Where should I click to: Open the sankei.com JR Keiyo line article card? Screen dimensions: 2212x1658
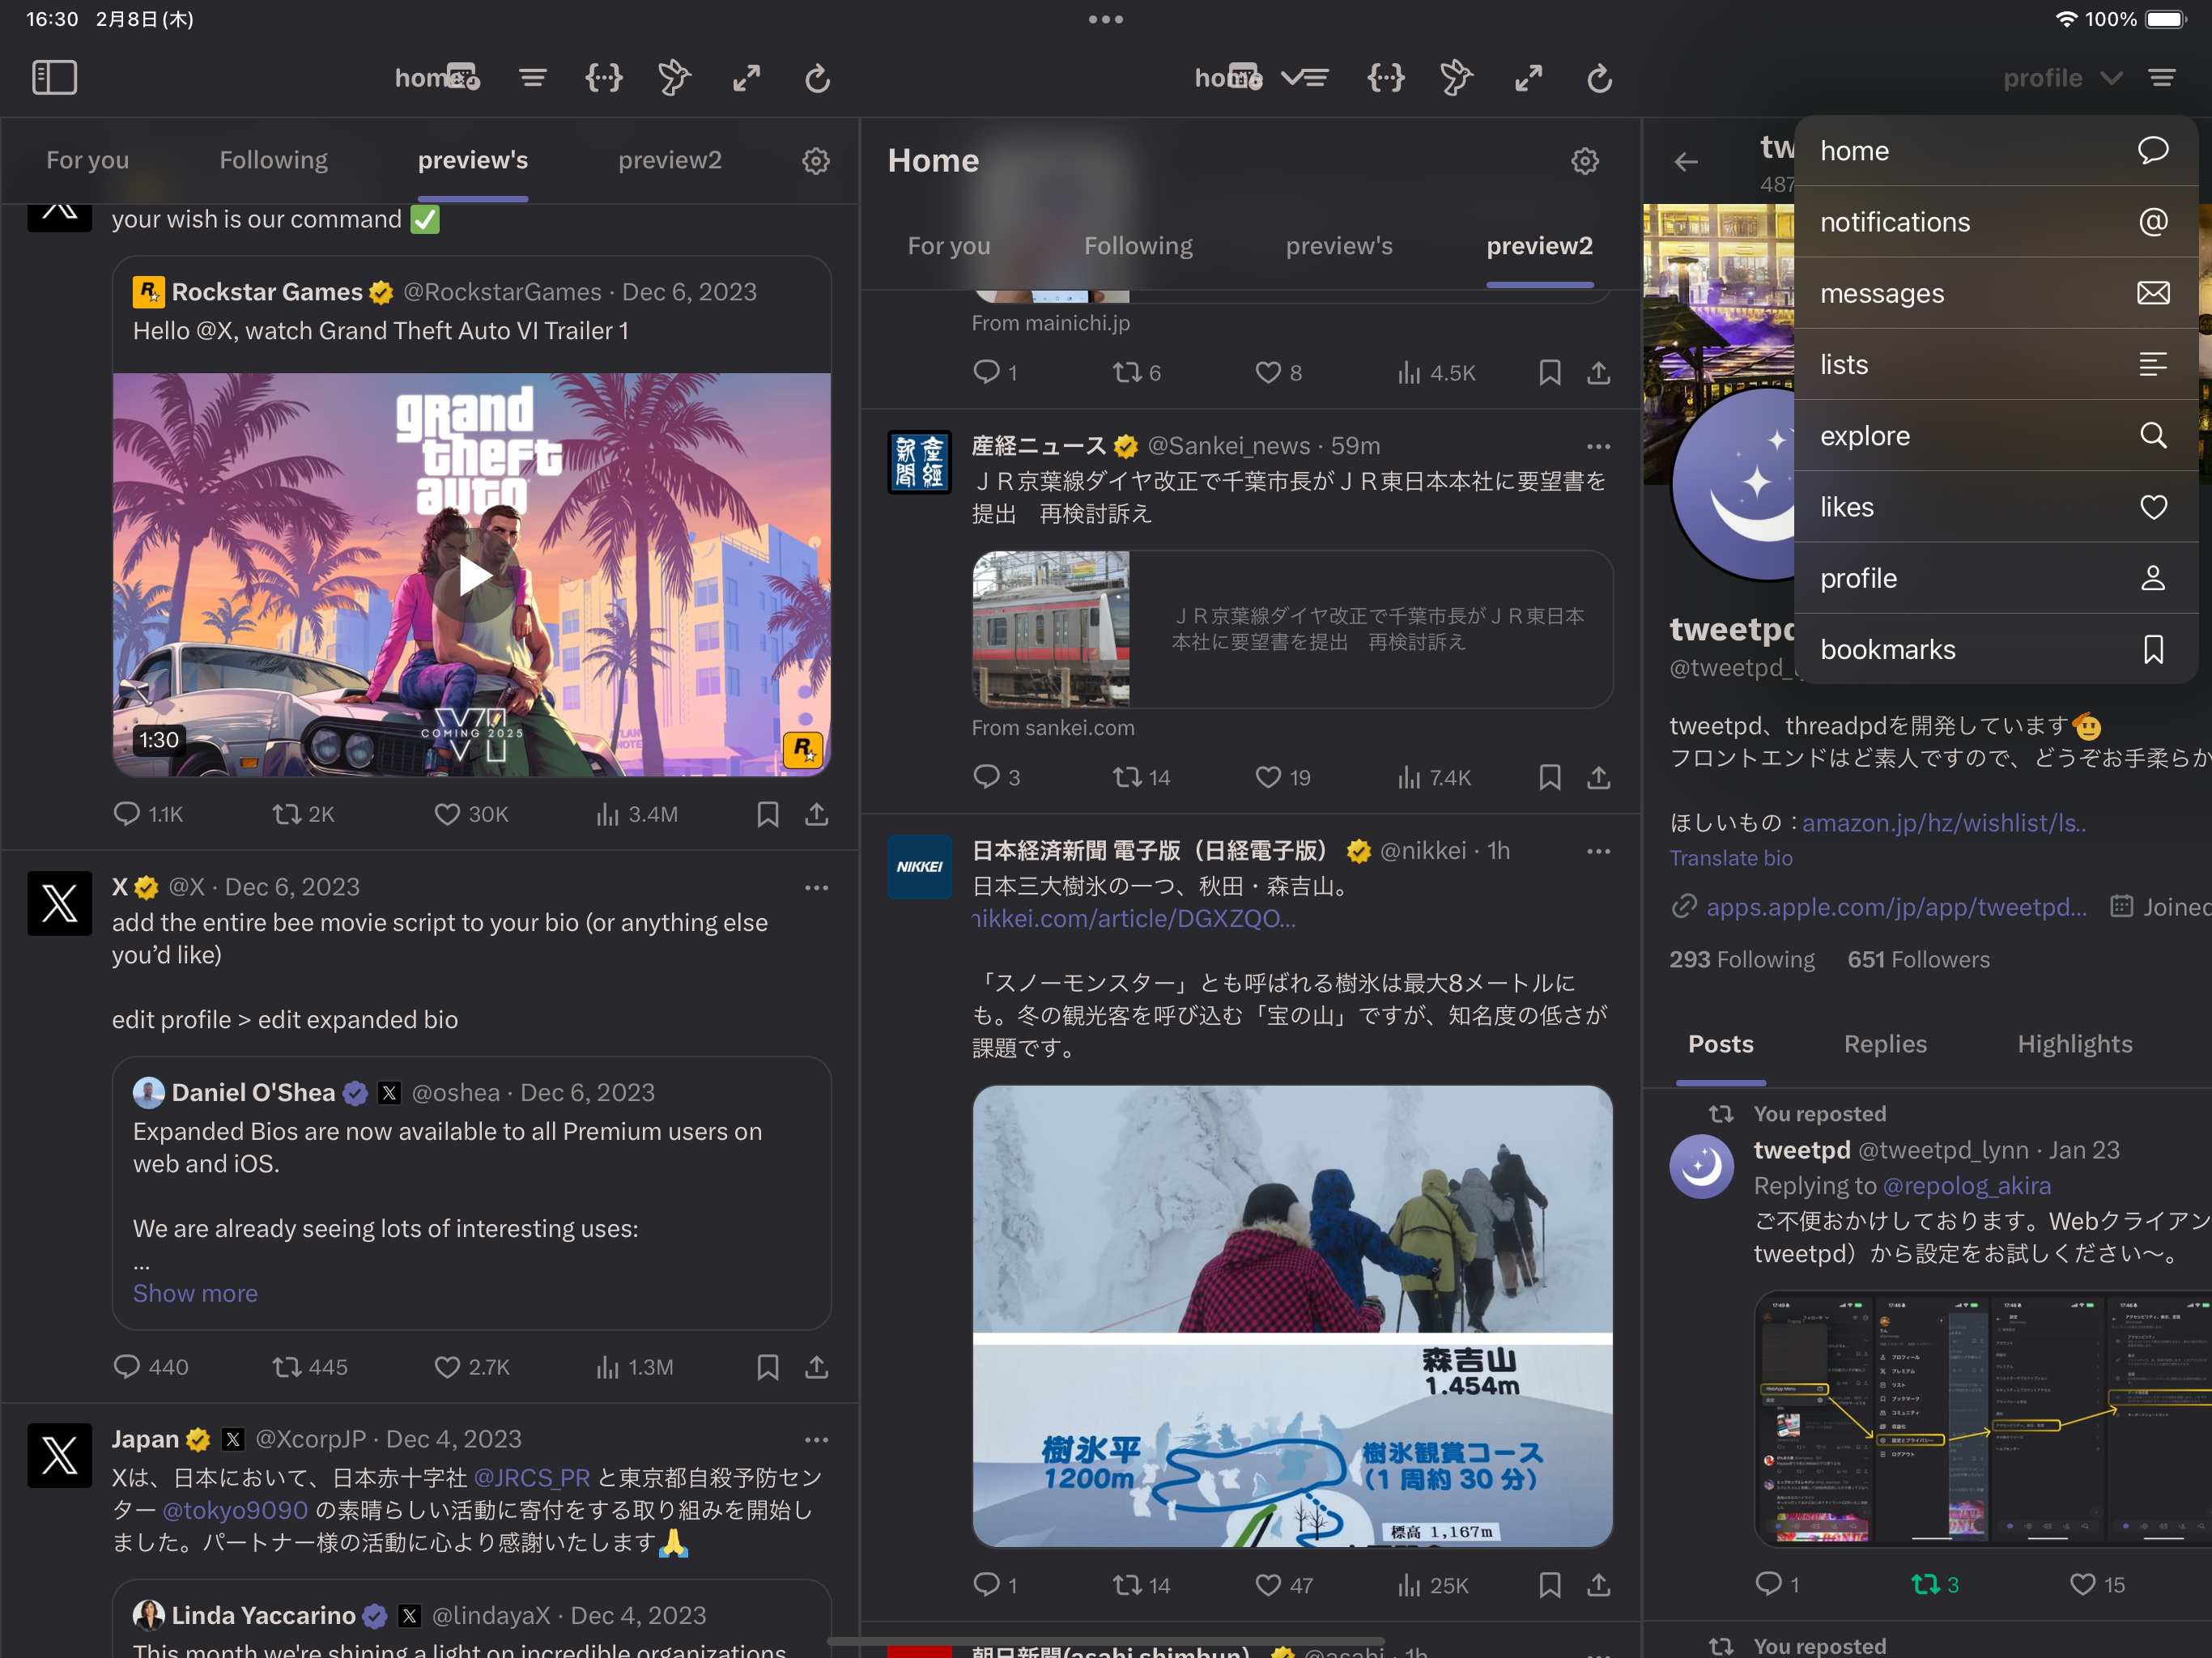pos(1292,629)
